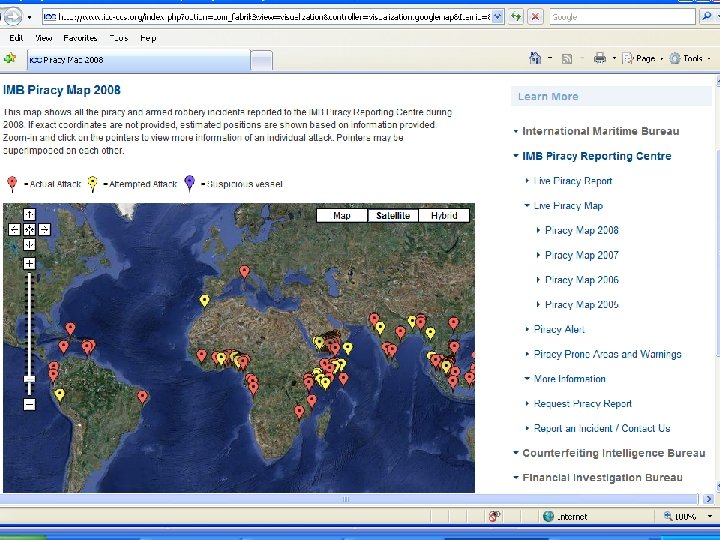Open the Favorites menu
The height and width of the screenshot is (540, 720).
[x=80, y=38]
